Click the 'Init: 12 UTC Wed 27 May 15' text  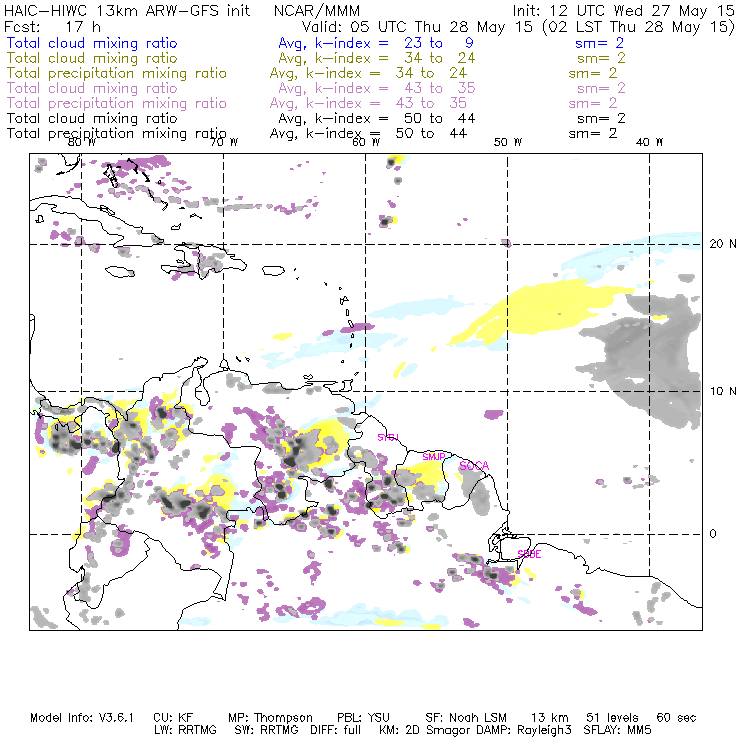pos(623,11)
